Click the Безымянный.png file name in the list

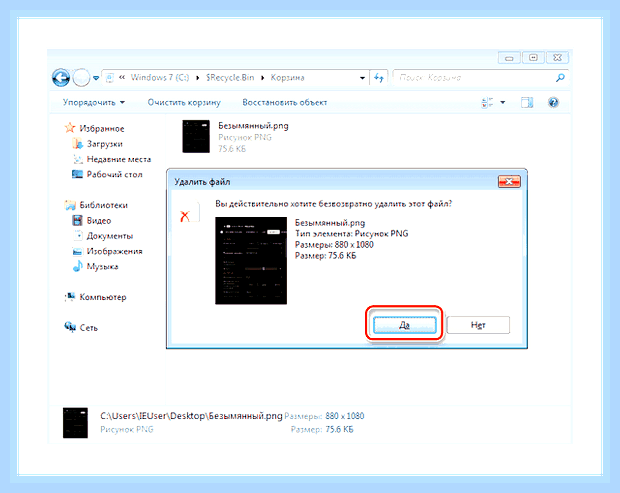[253, 126]
